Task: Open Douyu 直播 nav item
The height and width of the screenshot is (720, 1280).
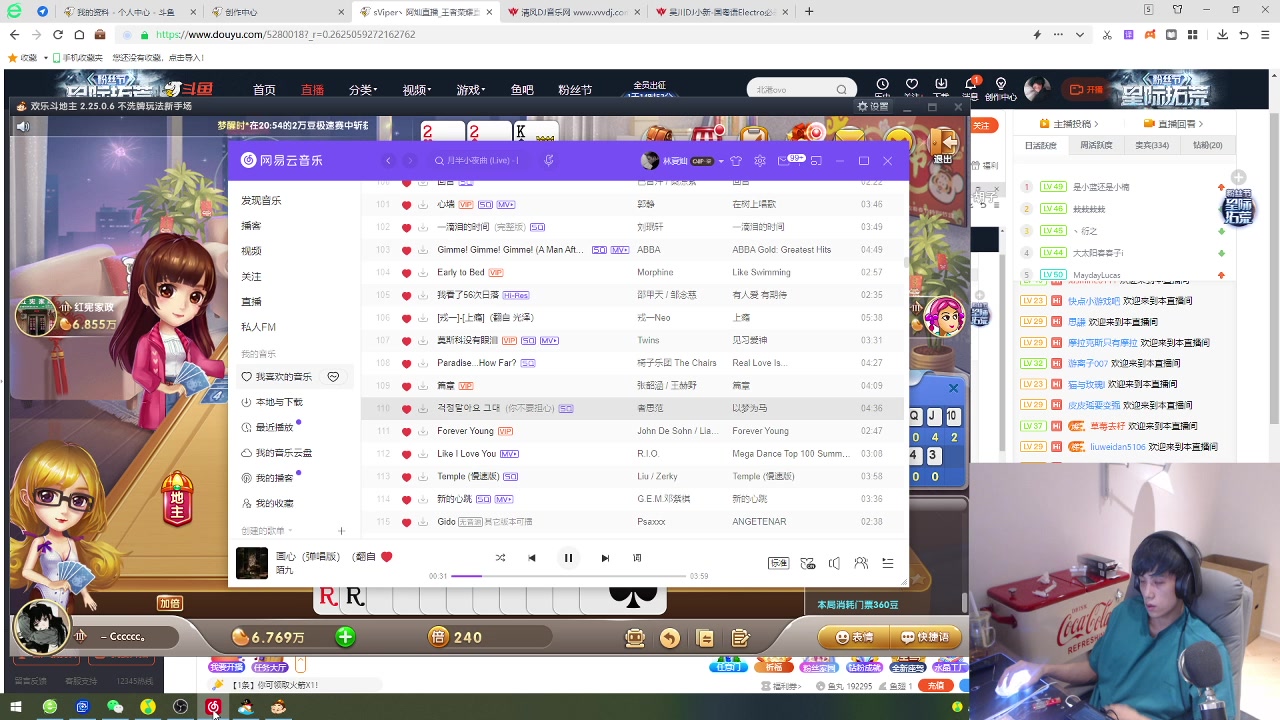Action: point(312,90)
